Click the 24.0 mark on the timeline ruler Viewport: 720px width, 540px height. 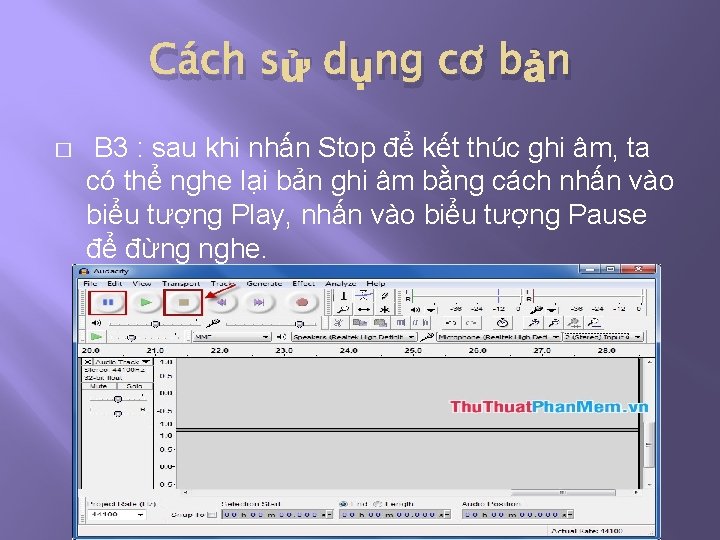(349, 350)
